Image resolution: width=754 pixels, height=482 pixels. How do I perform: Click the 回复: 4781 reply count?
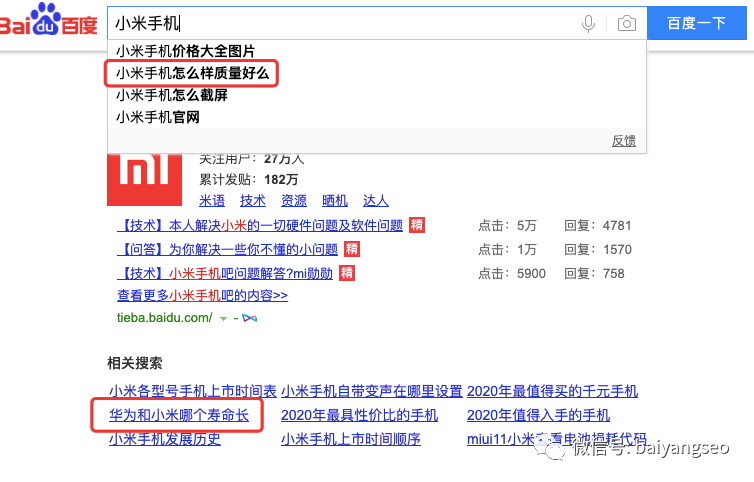pyautogui.click(x=598, y=226)
